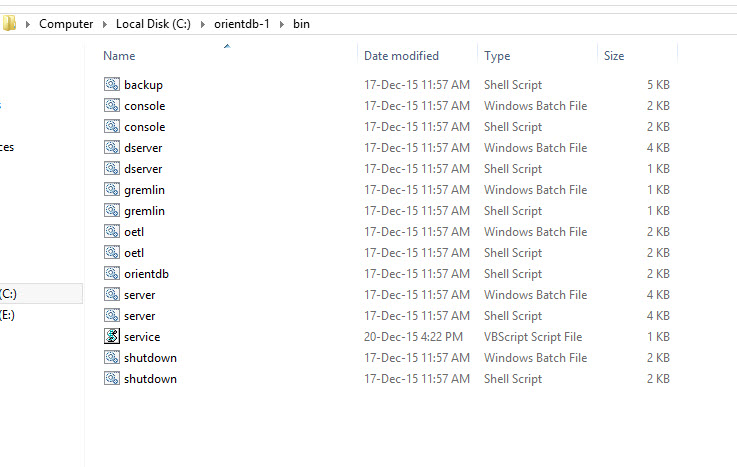Click the backup row Shell Script type
This screenshot has width=737, height=467.
tap(513, 85)
